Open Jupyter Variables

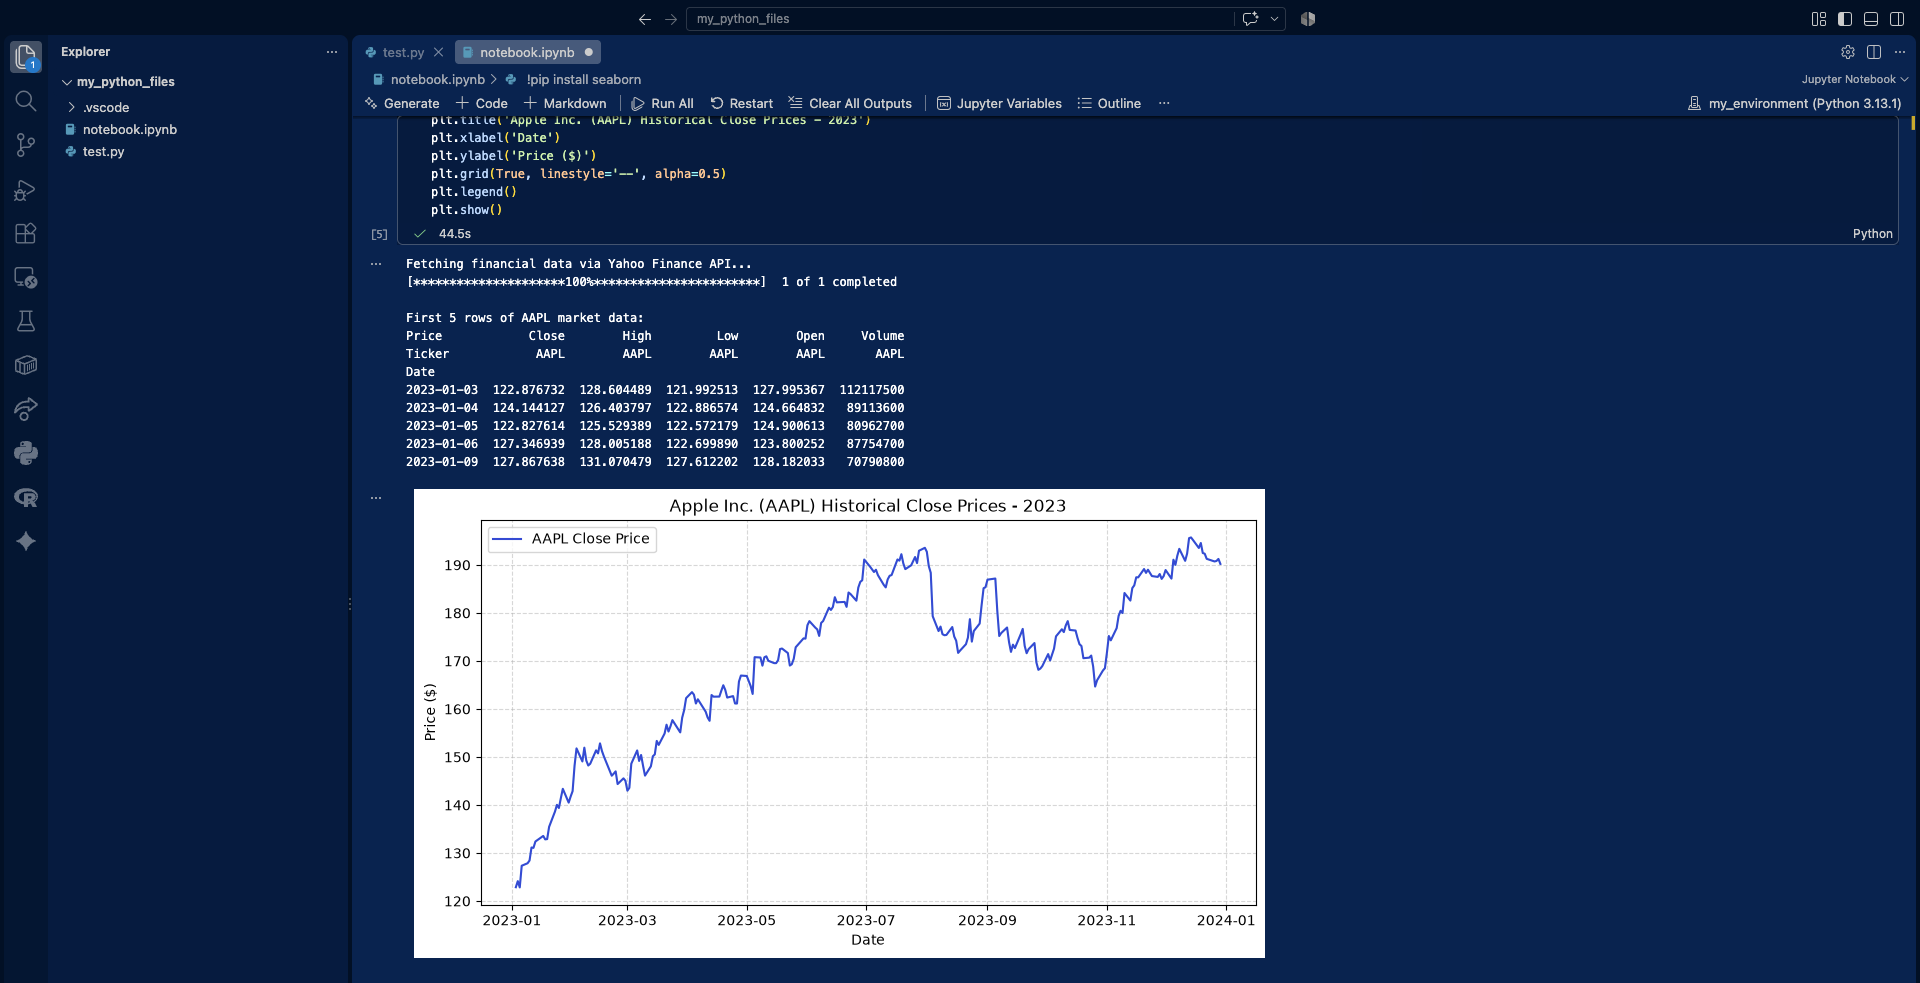coord(999,103)
